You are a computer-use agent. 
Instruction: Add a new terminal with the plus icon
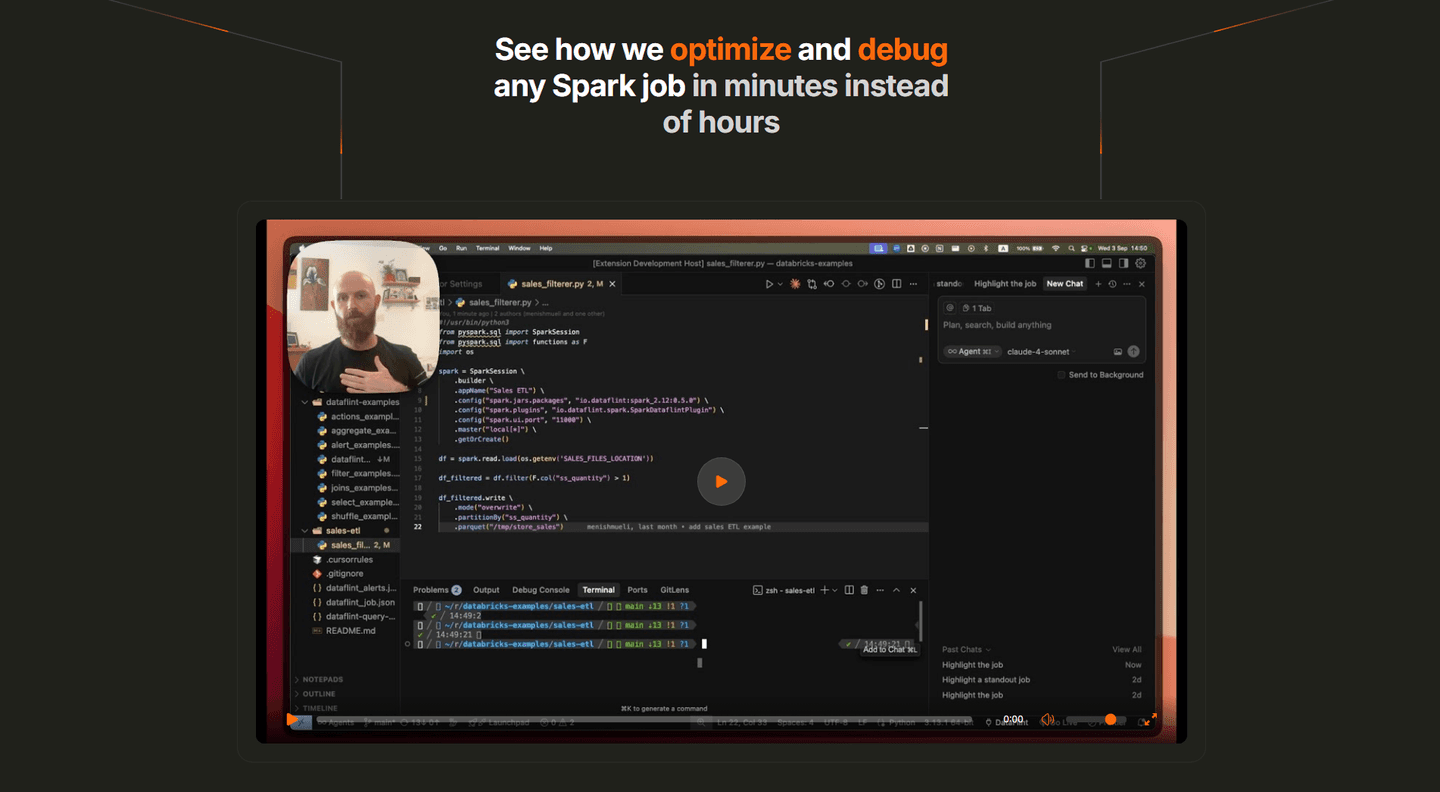[824, 590]
